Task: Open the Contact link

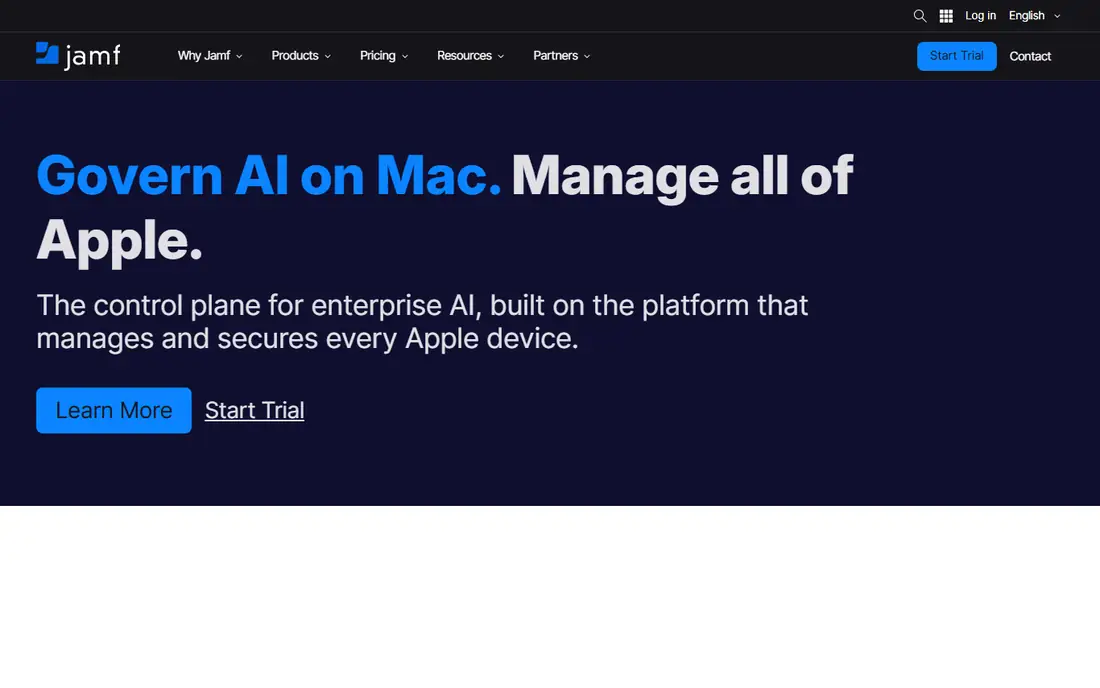Action: [1030, 56]
